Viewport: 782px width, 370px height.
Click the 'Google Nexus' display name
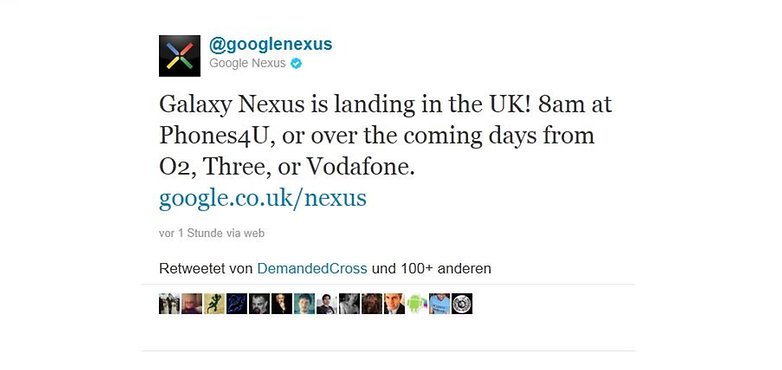click(x=247, y=63)
